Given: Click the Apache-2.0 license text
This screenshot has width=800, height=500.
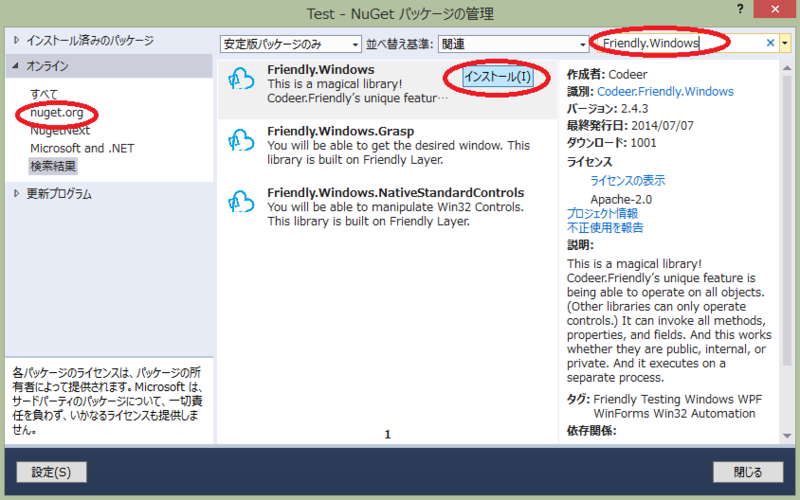Looking at the screenshot, I should [621, 199].
